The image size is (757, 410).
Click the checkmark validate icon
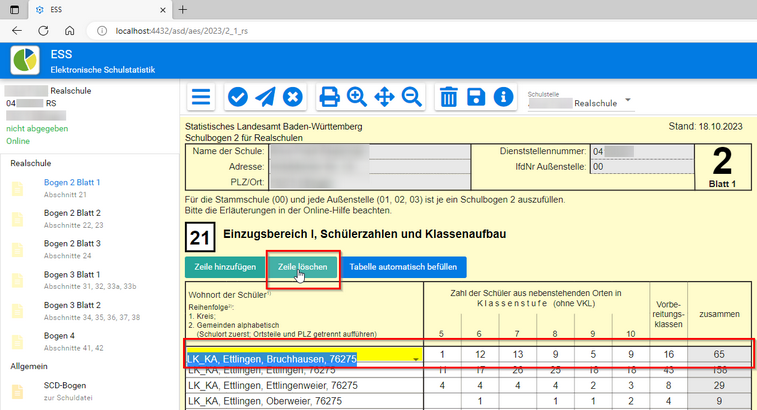238,97
